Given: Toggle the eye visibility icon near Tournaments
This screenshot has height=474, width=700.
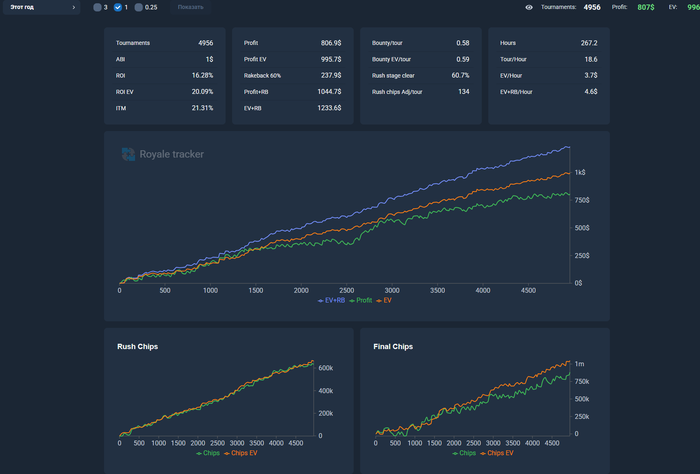Looking at the screenshot, I should [529, 7].
